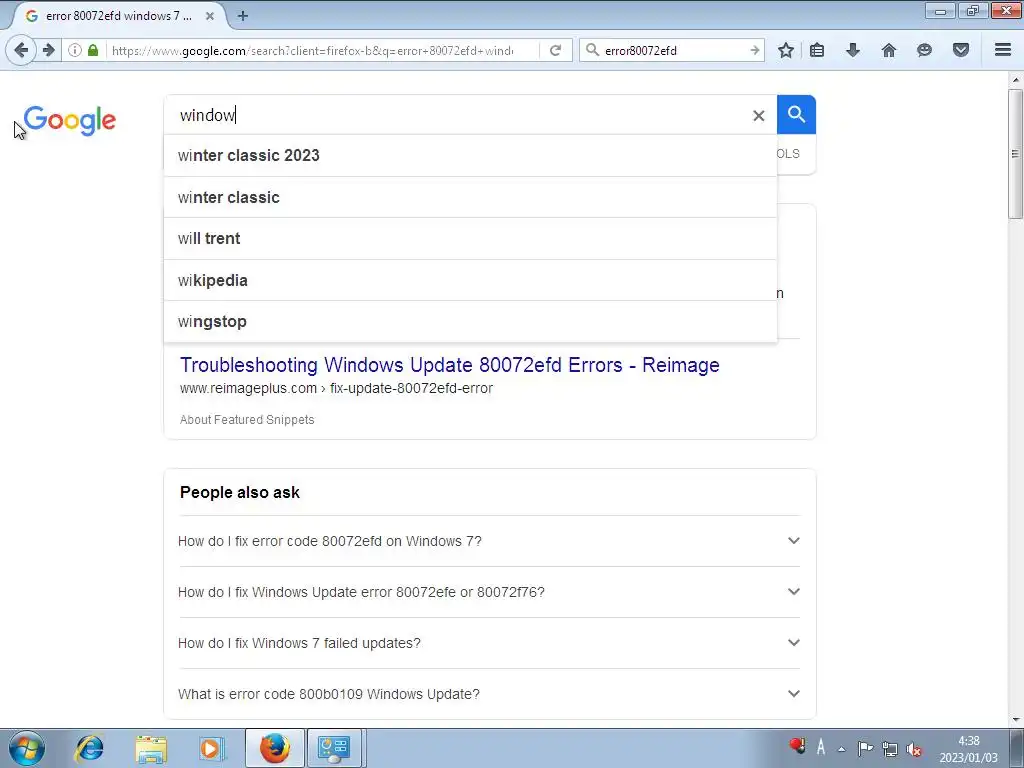Screen dimensions: 1024x768
Task: Pick the 'wikipedia' suggestion
Action: (470, 280)
